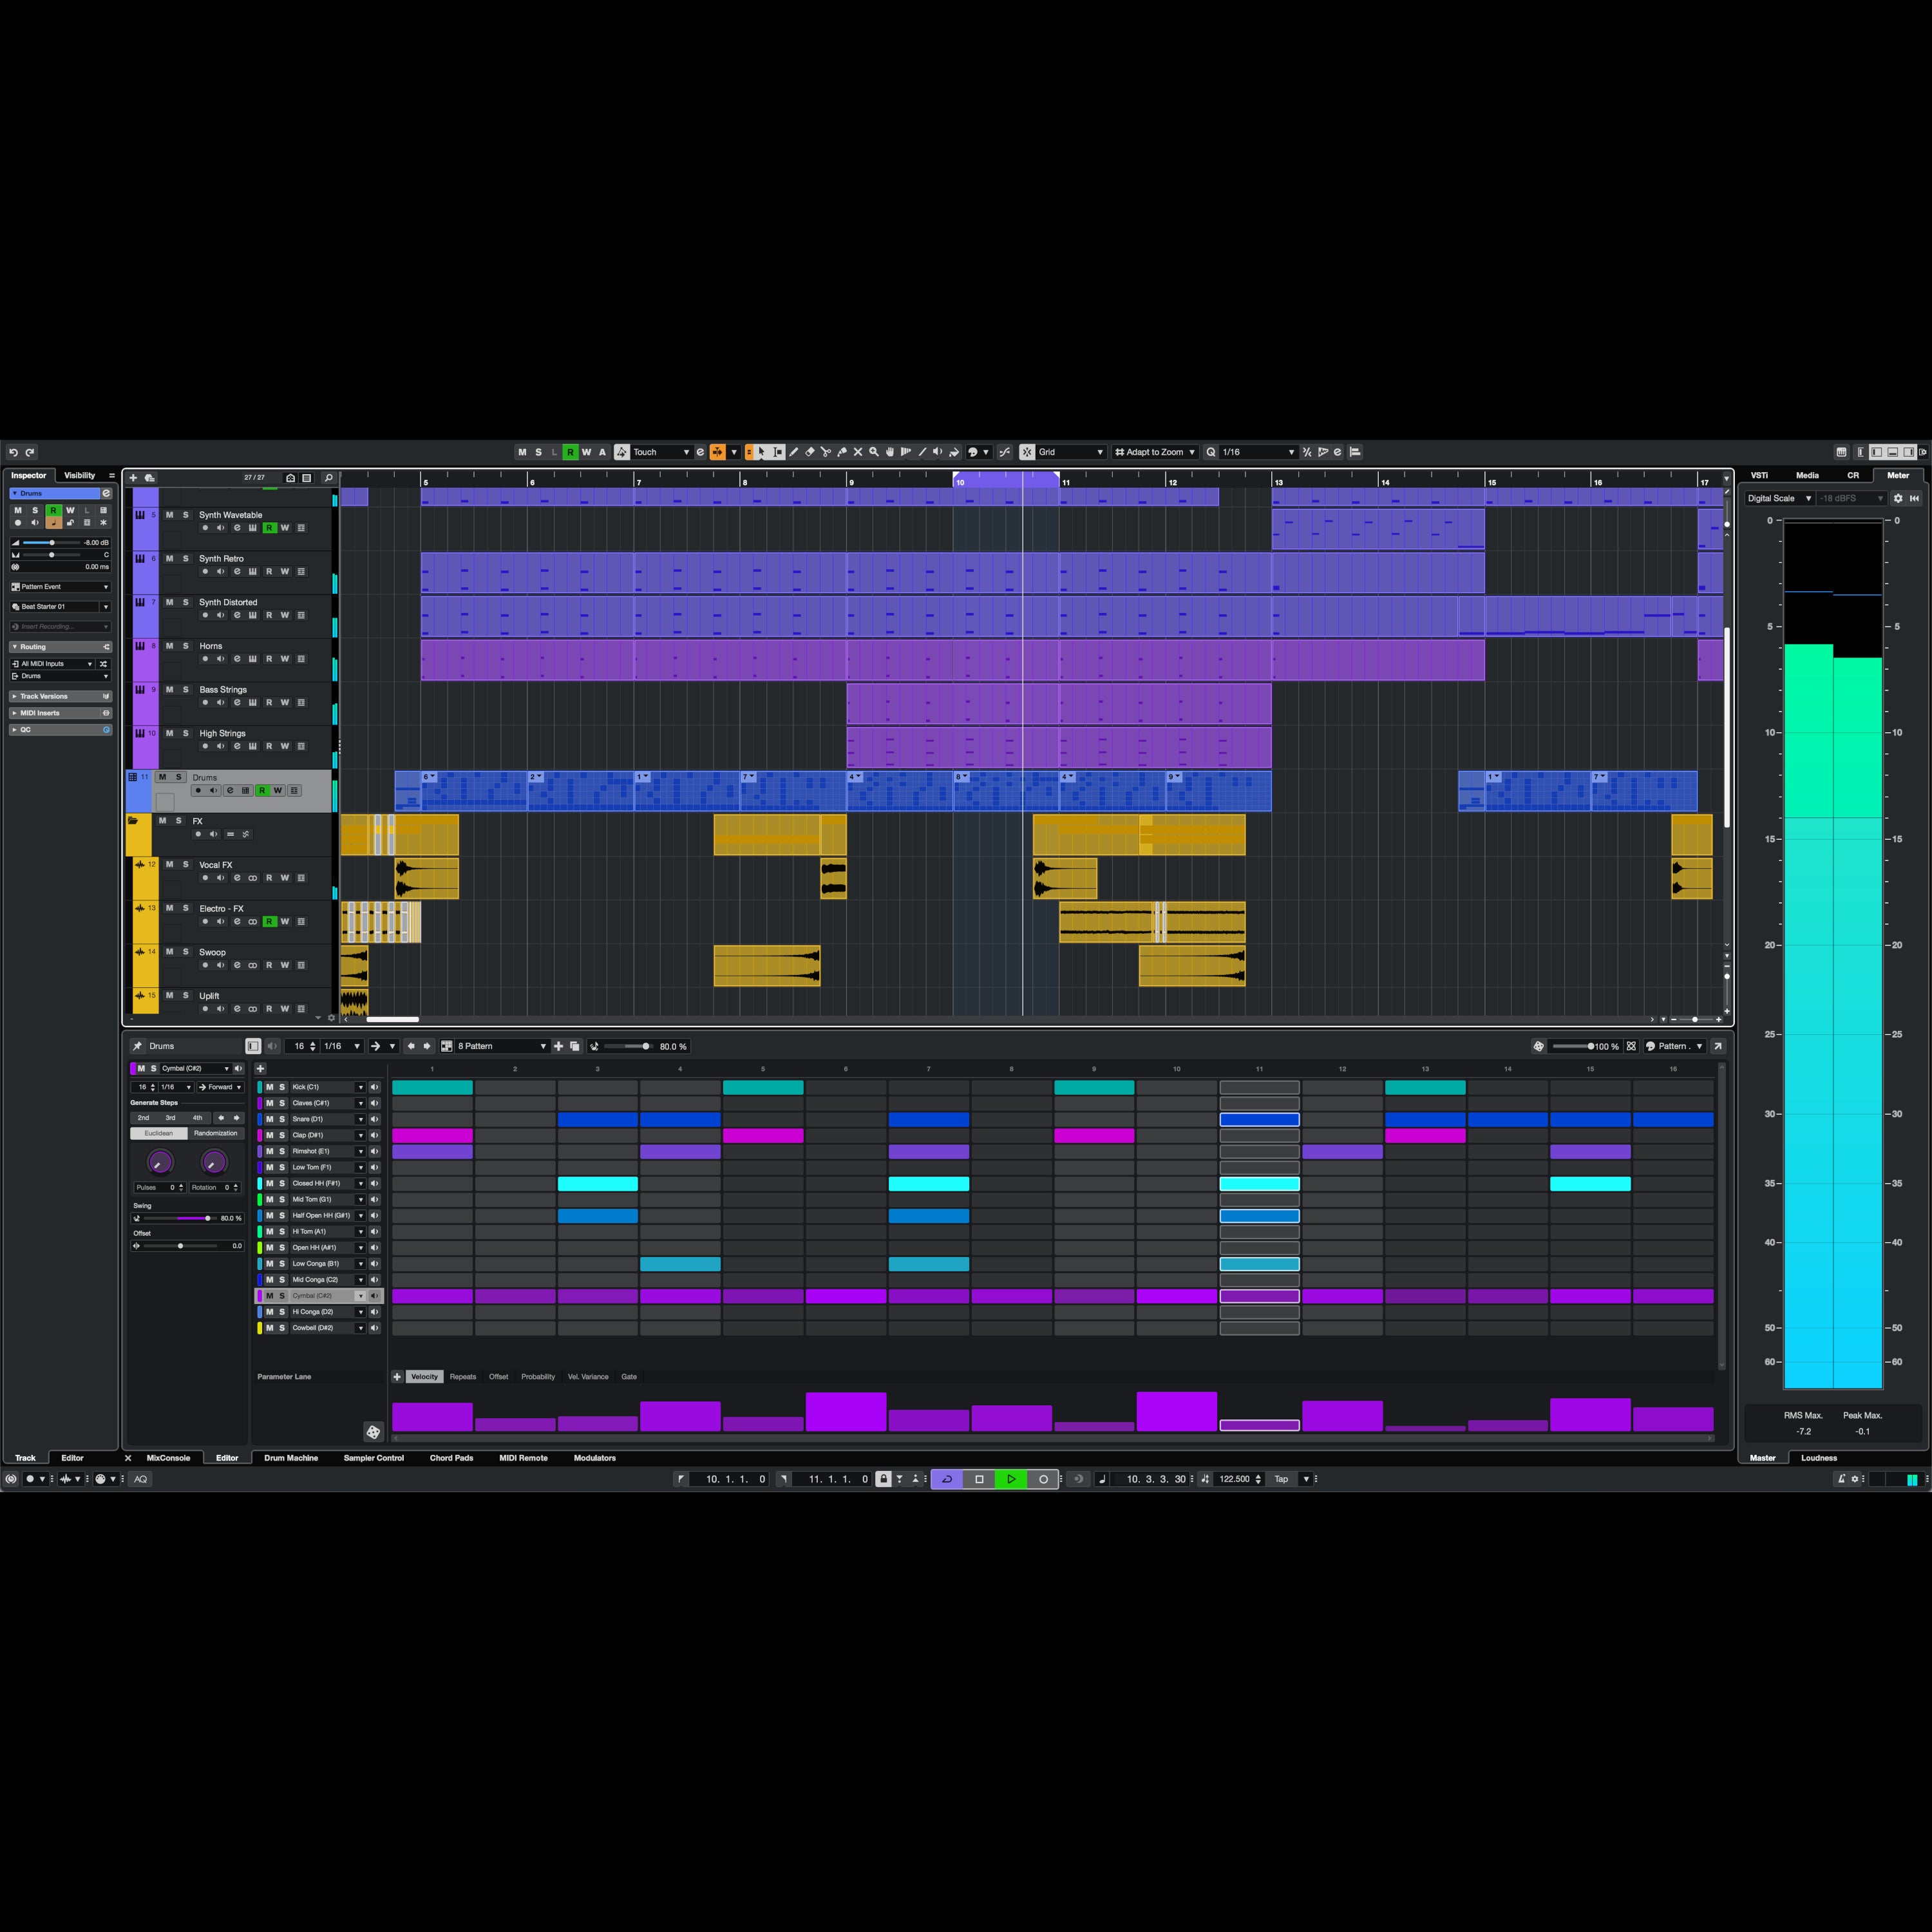Click the 2nd generate steps button
The image size is (1932, 1932).
143,1118
